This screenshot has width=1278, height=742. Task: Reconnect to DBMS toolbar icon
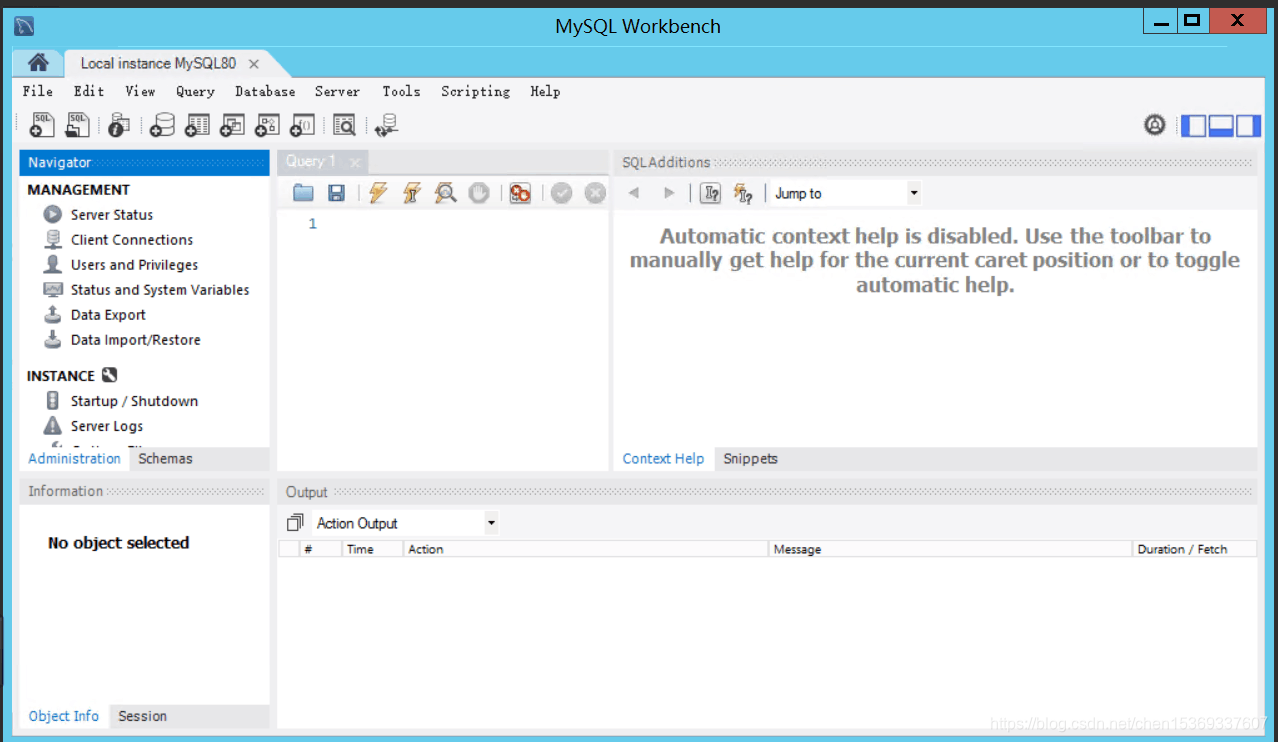click(387, 125)
